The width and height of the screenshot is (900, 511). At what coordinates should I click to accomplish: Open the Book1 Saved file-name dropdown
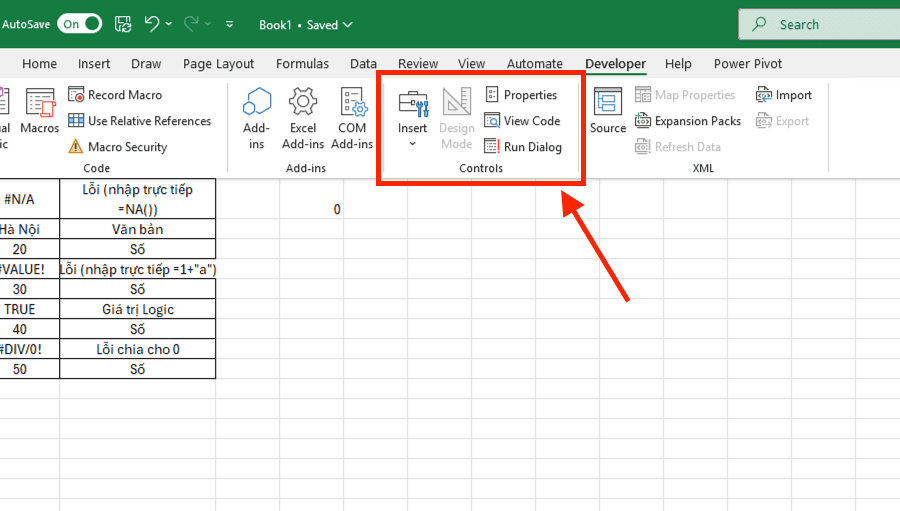(306, 25)
